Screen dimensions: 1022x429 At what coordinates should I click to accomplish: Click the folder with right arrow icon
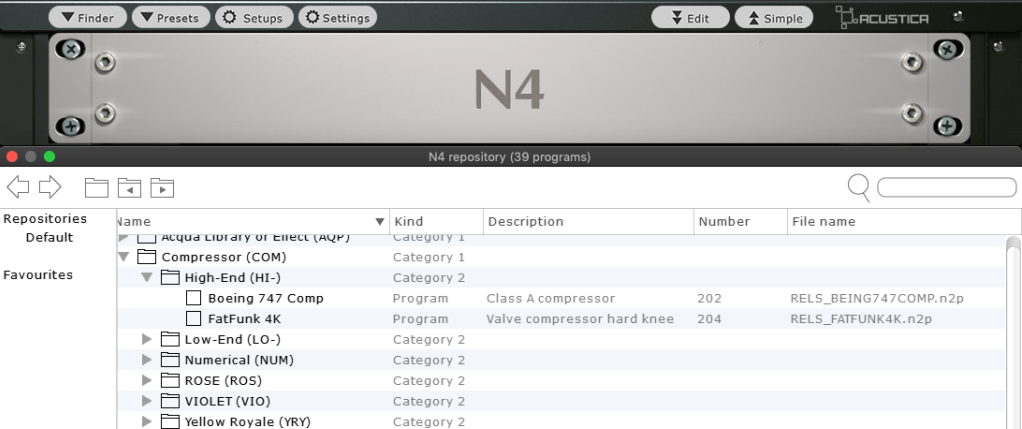coord(162,188)
